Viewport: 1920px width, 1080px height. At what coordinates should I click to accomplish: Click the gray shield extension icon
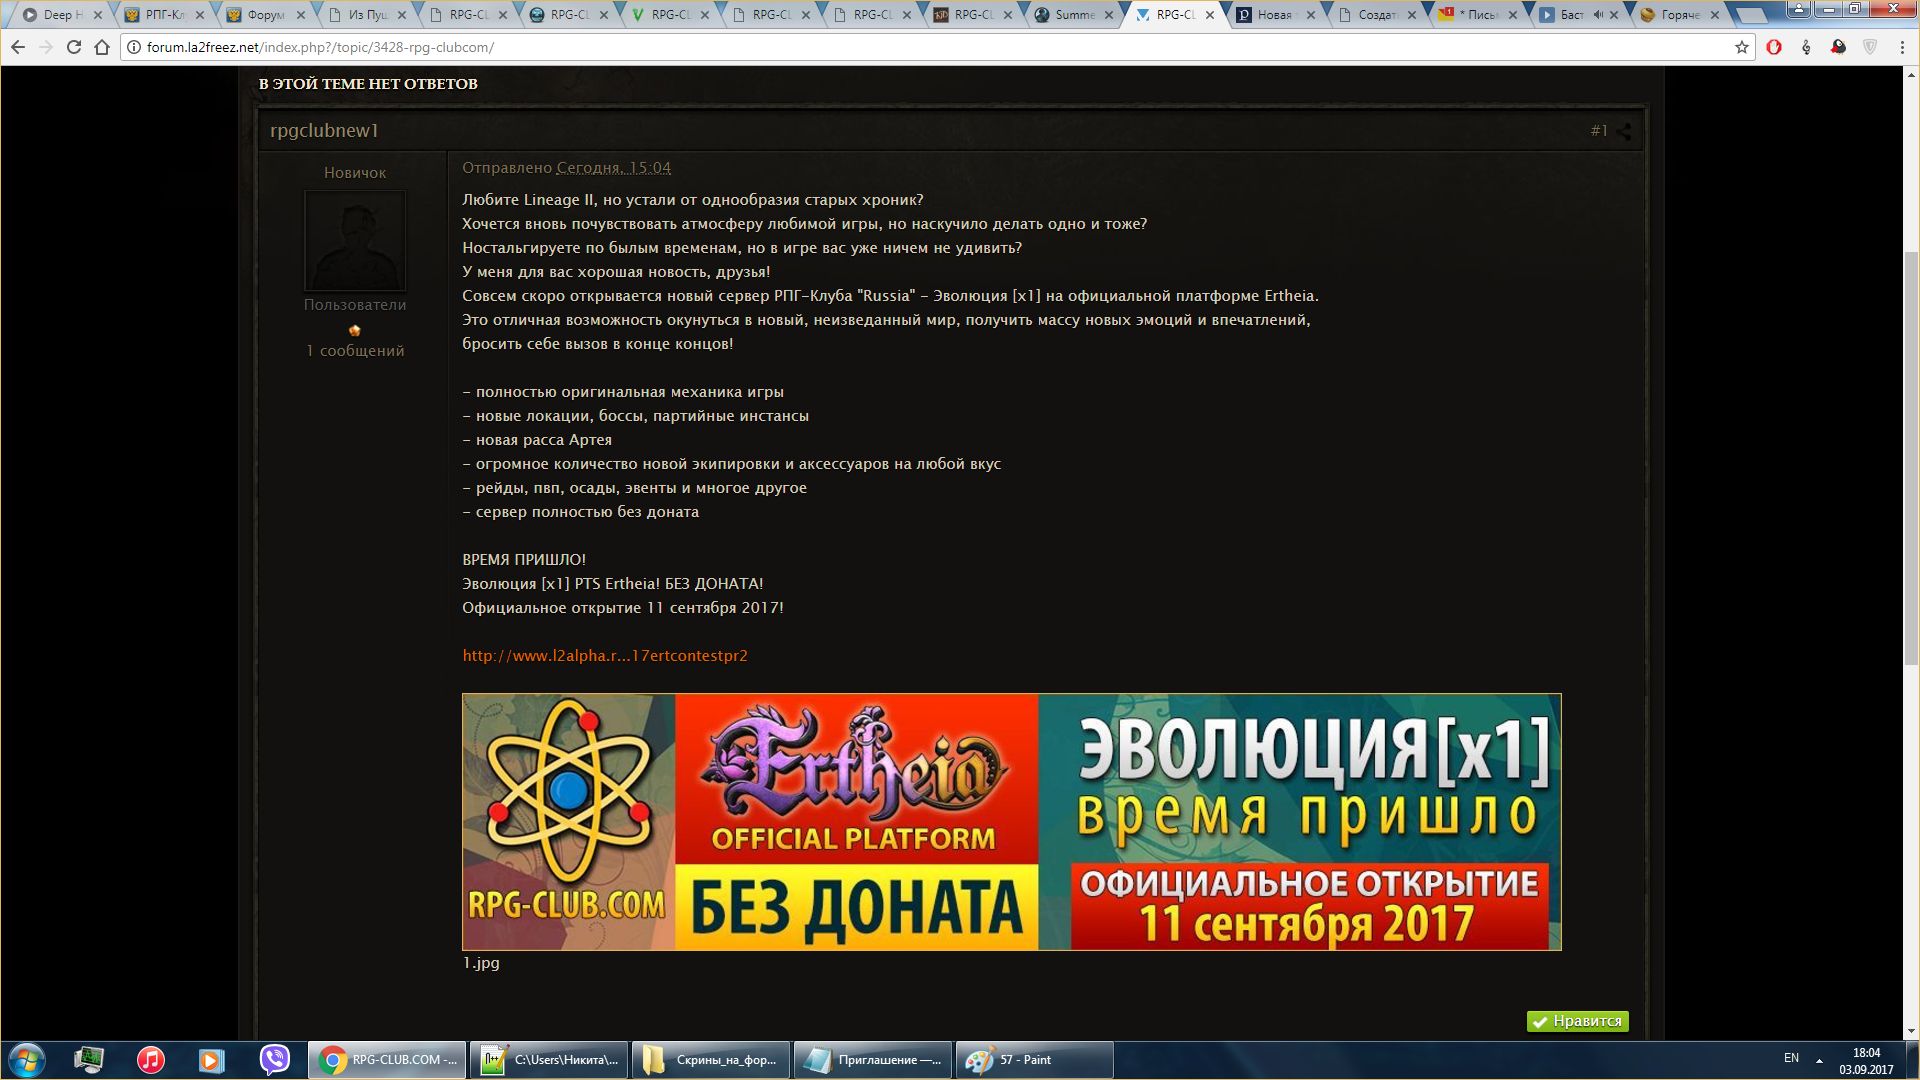pos(1870,47)
